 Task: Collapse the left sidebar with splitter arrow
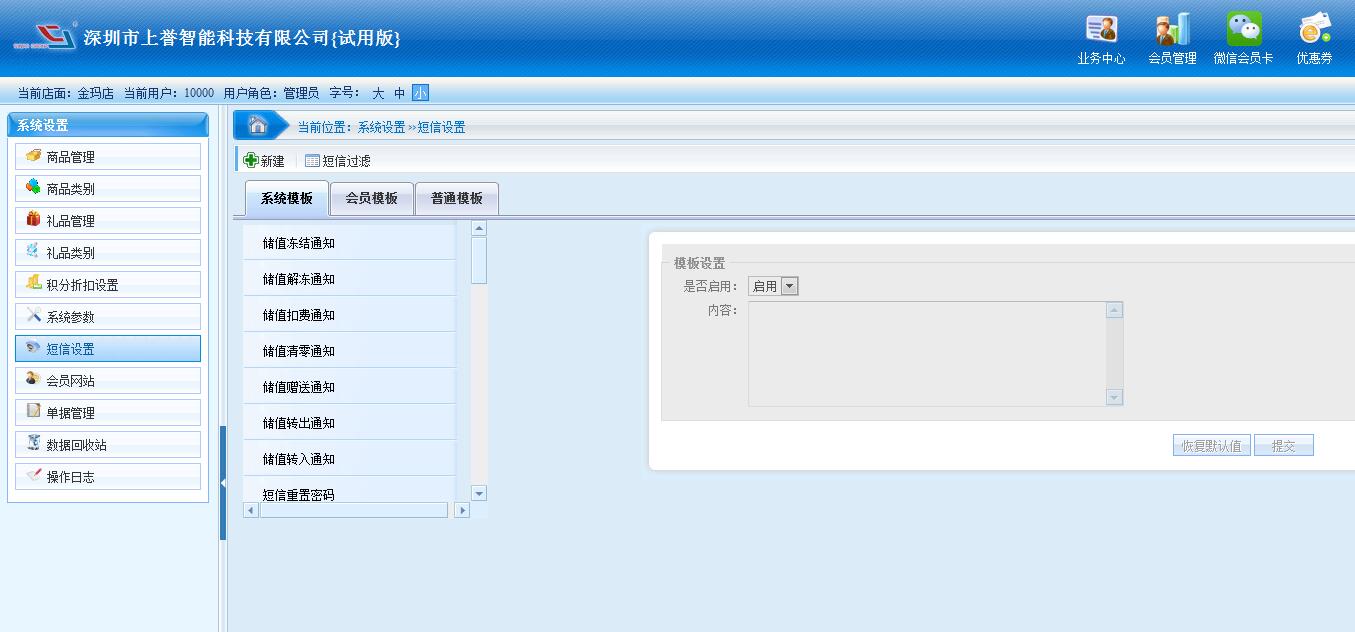[x=223, y=483]
